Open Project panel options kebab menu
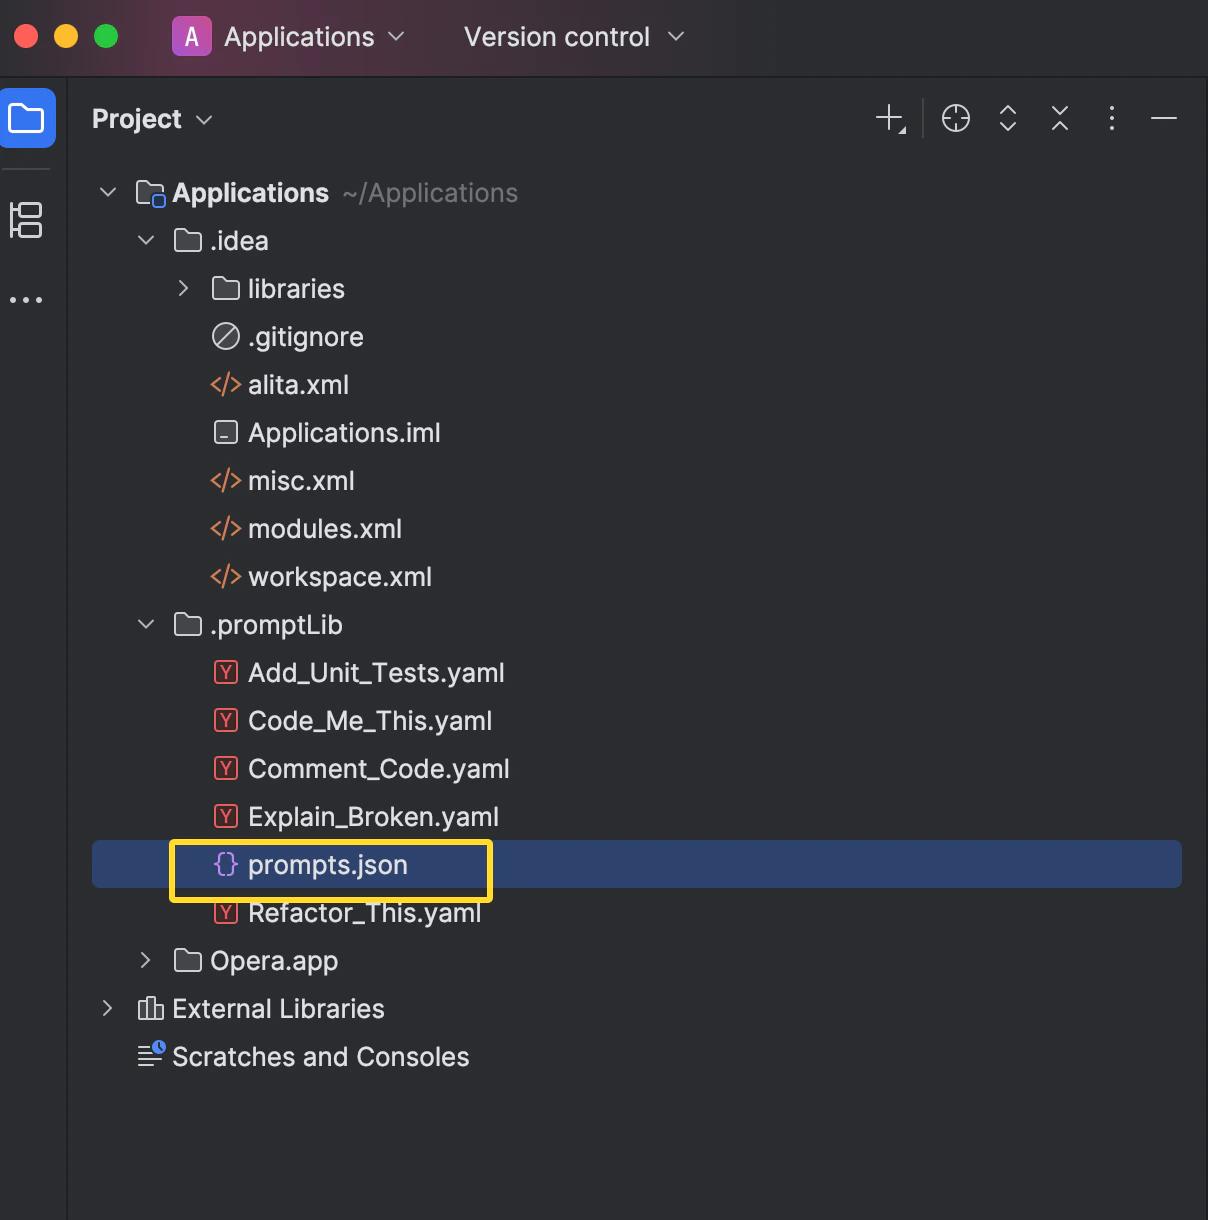 click(x=1112, y=118)
